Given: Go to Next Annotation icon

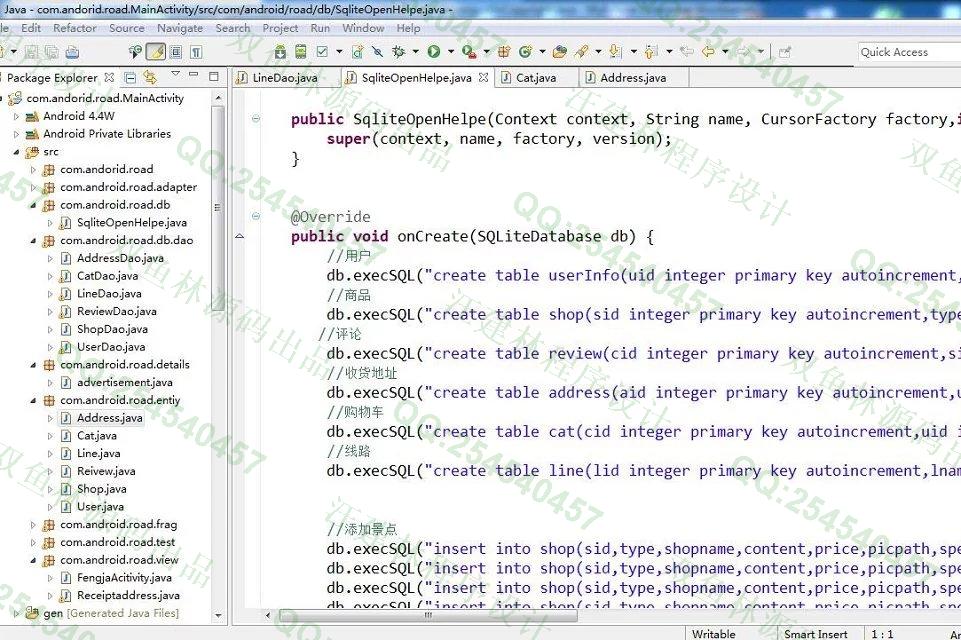Looking at the screenshot, I should tap(616, 52).
